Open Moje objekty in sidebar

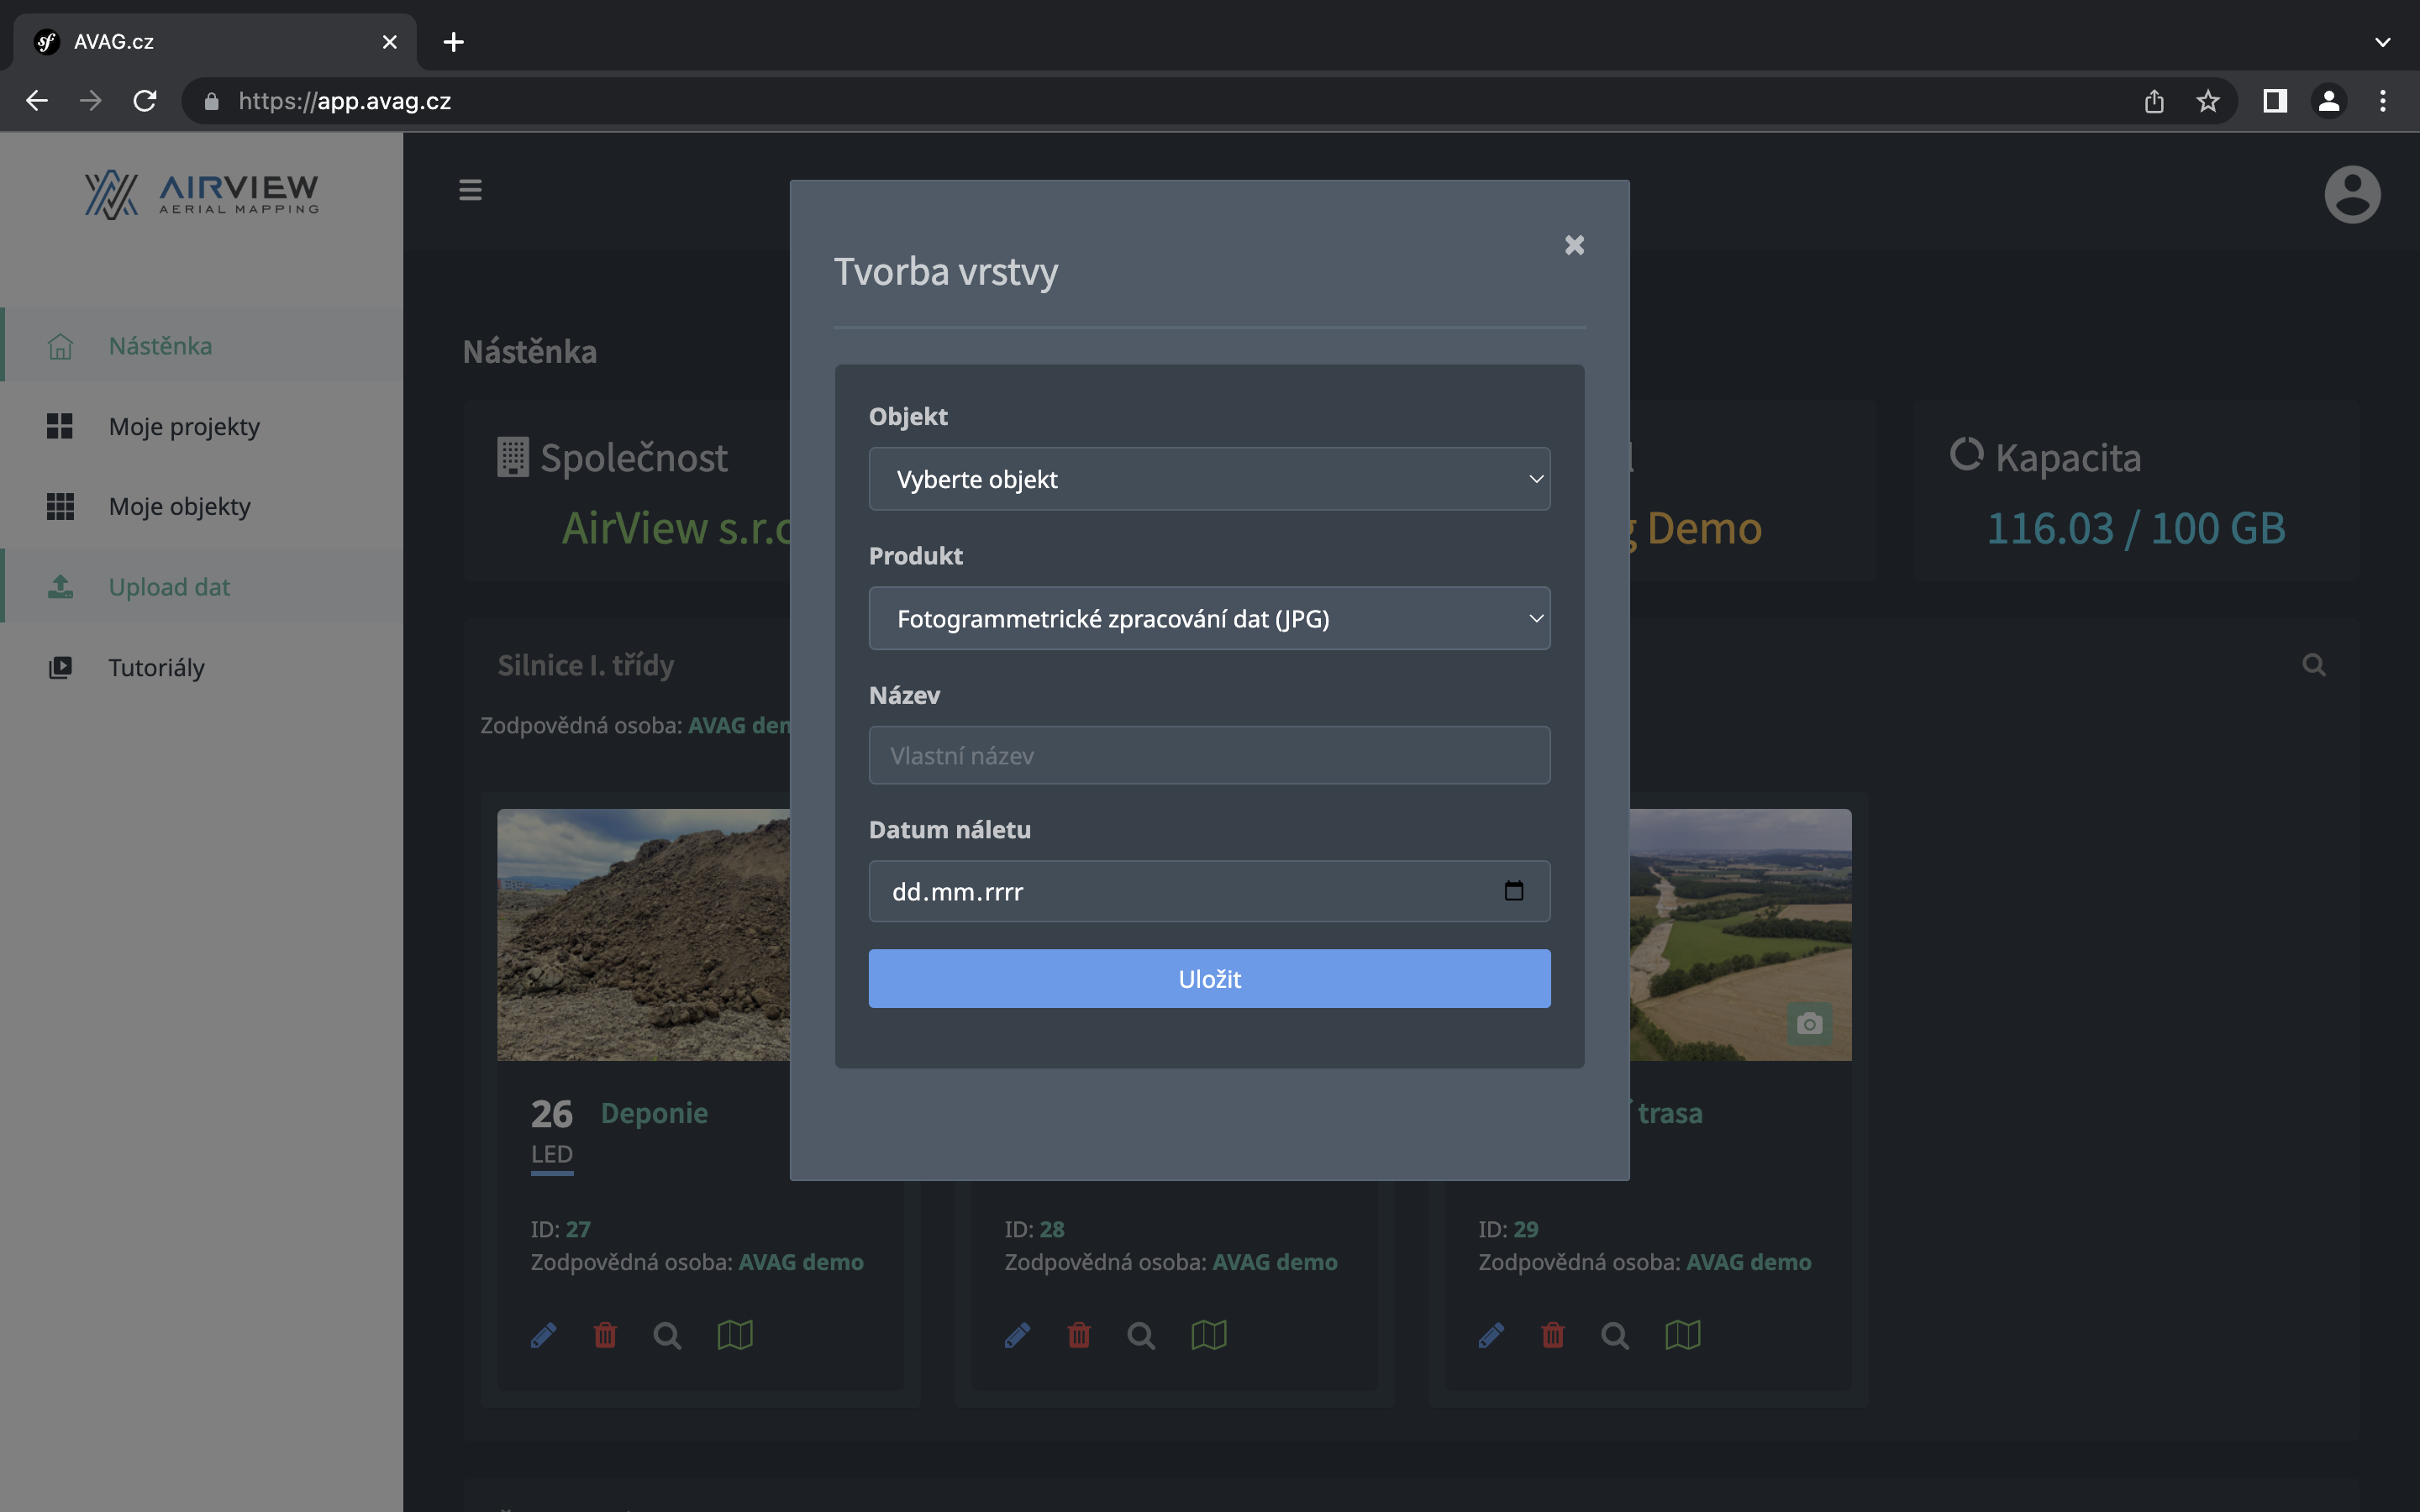click(179, 507)
